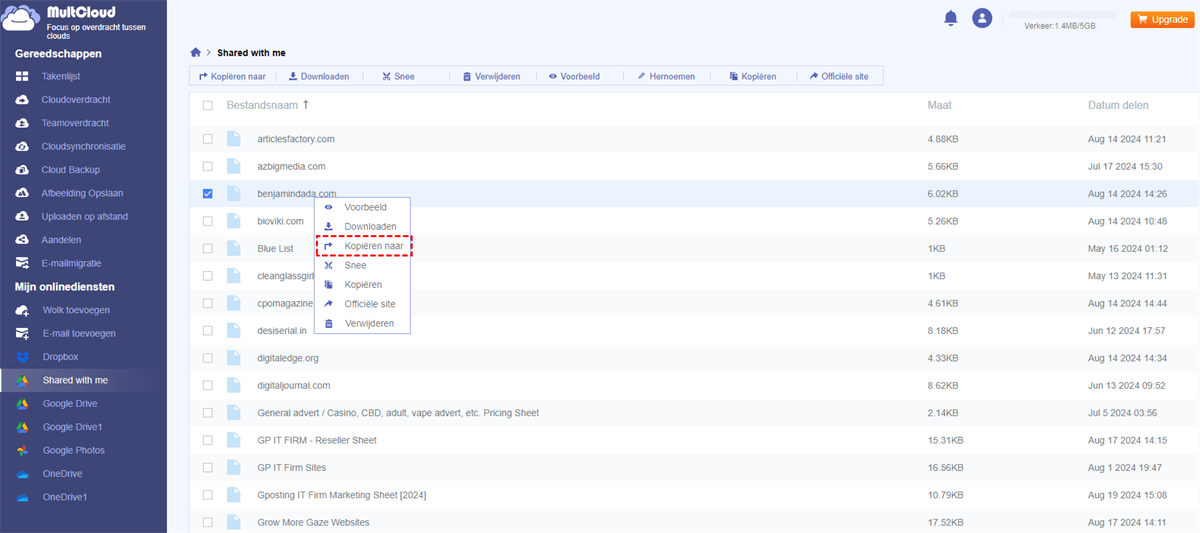Open Teamoverdracht tool
Image resolution: width=1200 pixels, height=533 pixels.
pyautogui.click(x=75, y=123)
